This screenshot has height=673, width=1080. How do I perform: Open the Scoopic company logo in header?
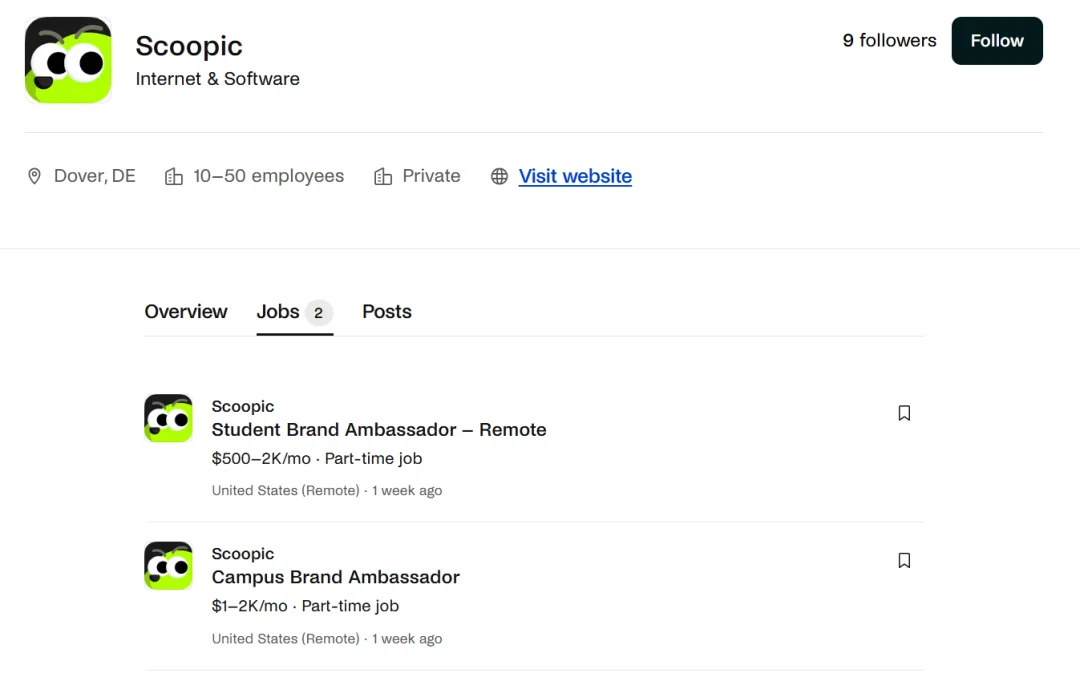click(x=68, y=60)
